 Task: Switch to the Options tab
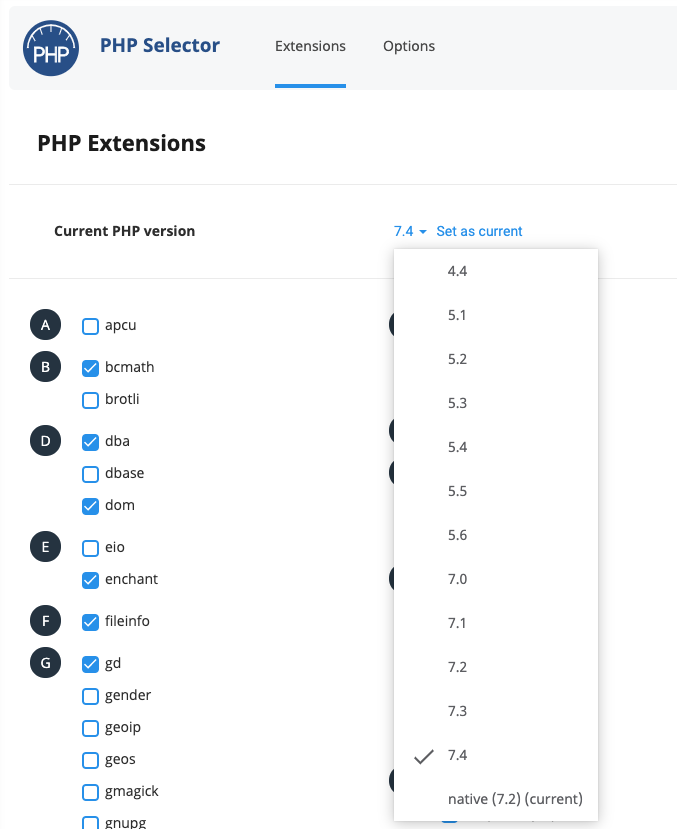click(x=409, y=46)
